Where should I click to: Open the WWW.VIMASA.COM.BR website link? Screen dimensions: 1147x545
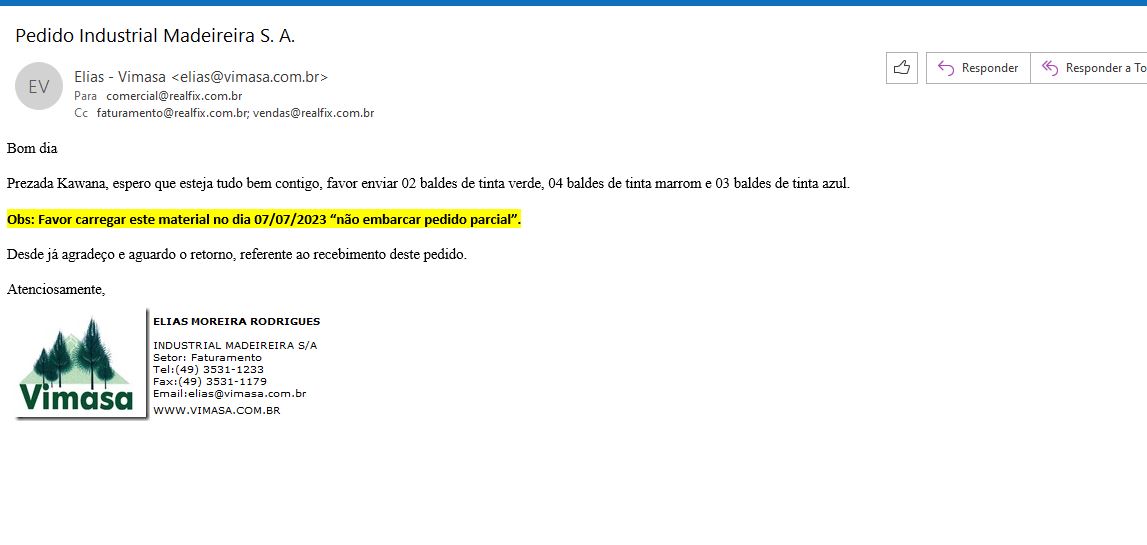click(x=216, y=410)
